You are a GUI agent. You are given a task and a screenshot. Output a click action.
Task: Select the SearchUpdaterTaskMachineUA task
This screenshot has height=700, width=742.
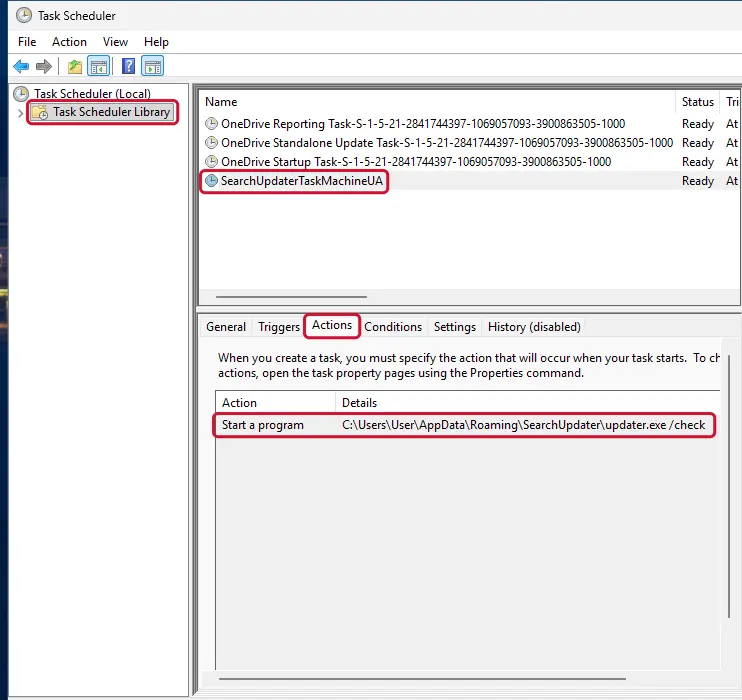click(x=470, y=180)
